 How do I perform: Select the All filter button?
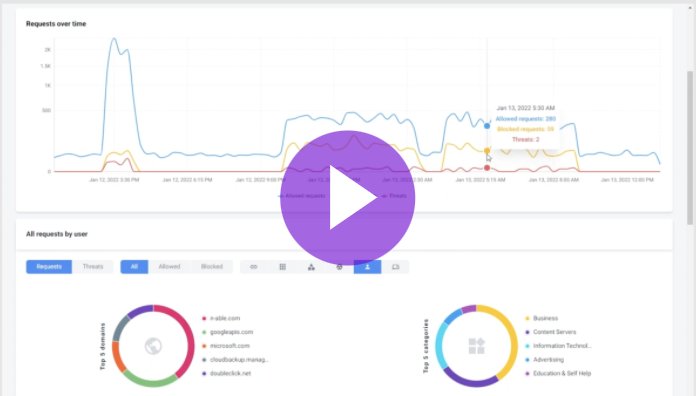pyautogui.click(x=134, y=266)
